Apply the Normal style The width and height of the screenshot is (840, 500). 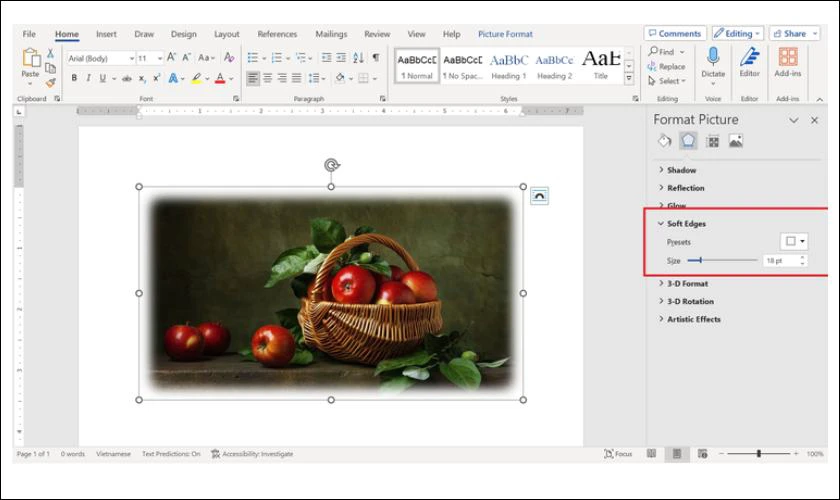click(417, 66)
